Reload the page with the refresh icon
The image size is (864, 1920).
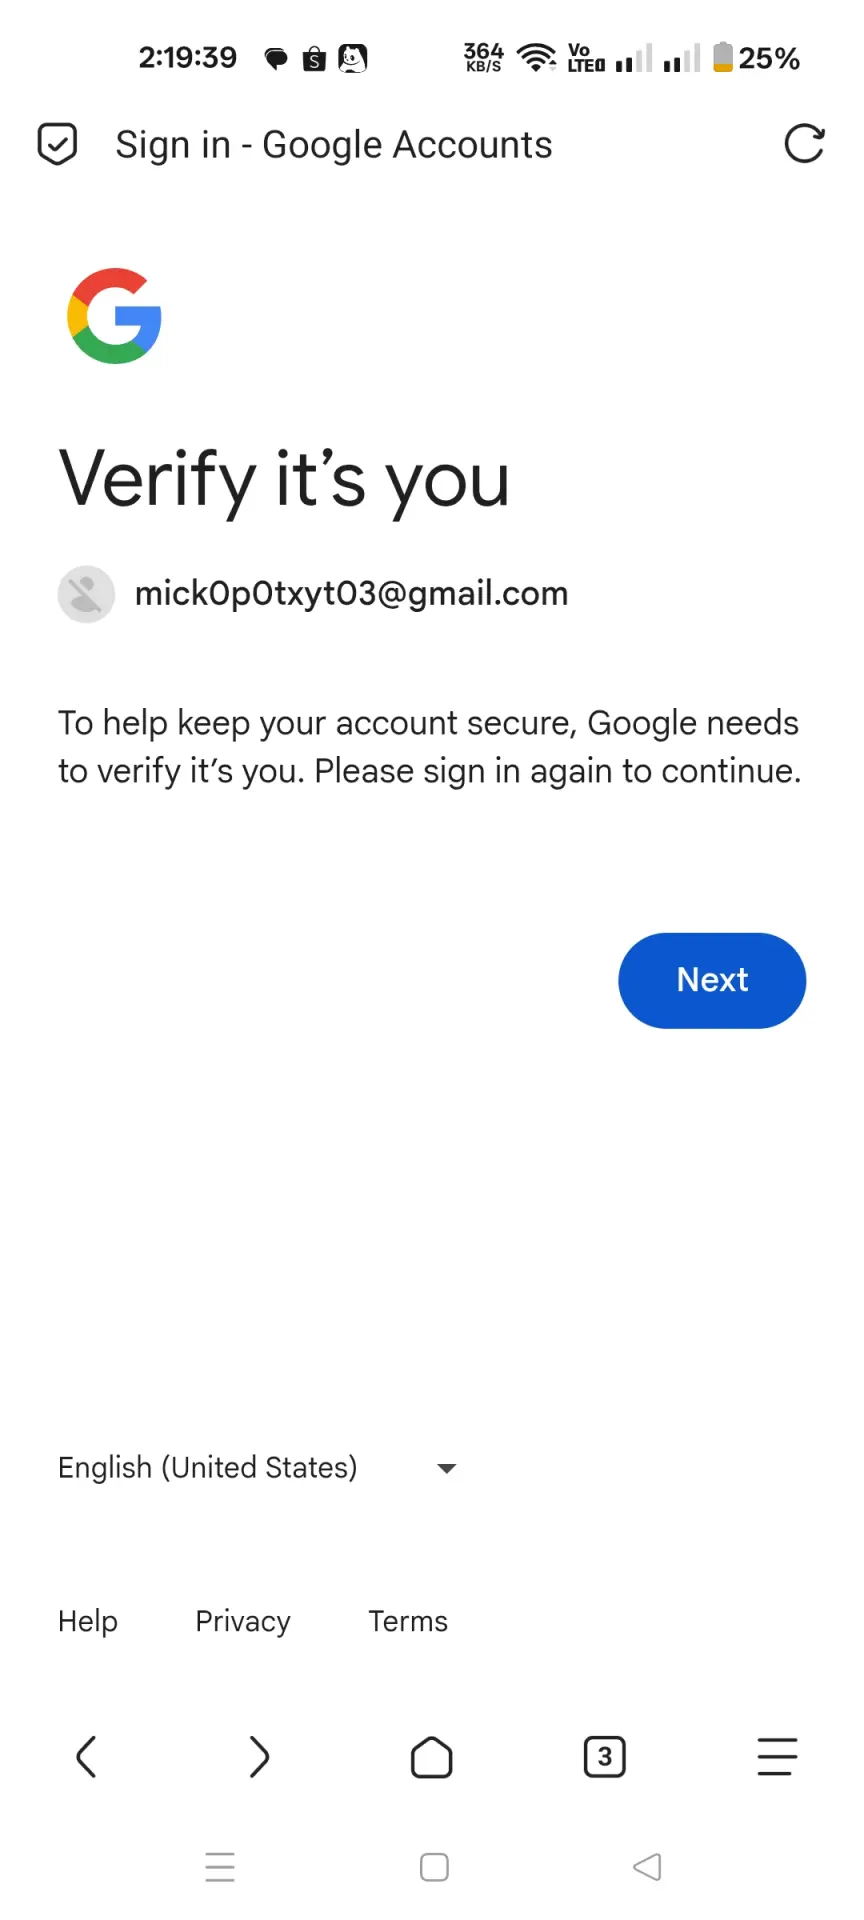(804, 144)
